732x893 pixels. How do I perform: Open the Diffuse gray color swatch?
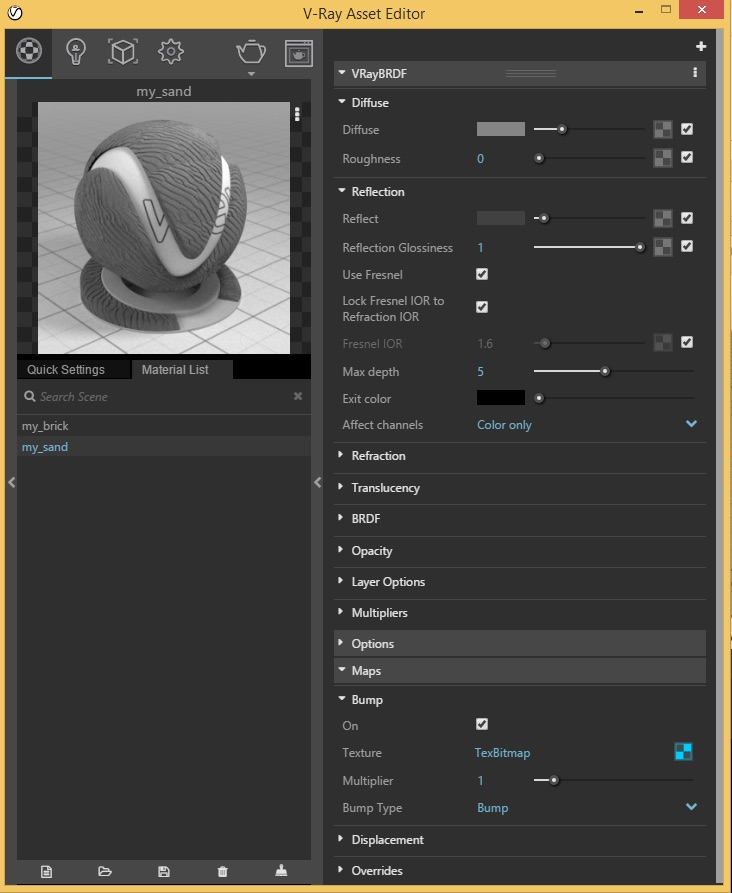pos(501,129)
